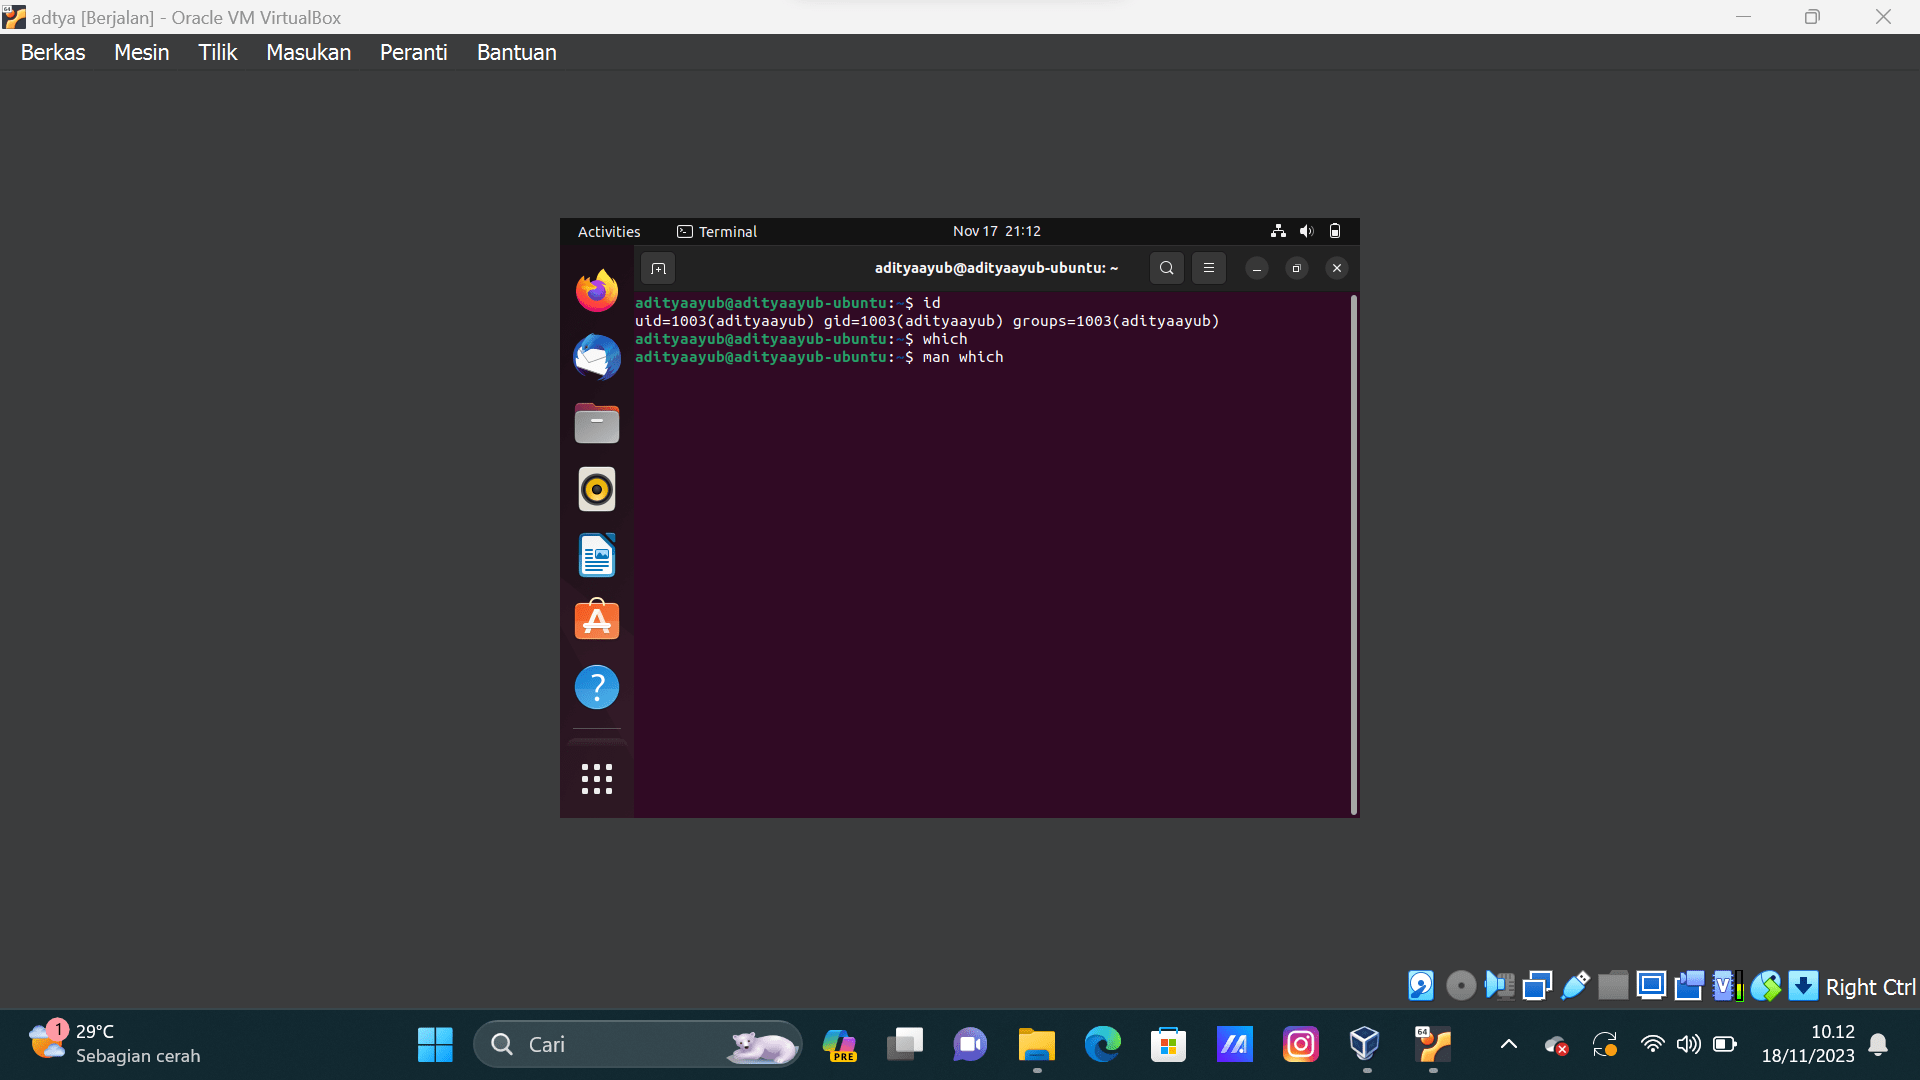Screen dimensions: 1920x1080
Task: Open Copilot preview in taskbar
Action: point(839,1045)
